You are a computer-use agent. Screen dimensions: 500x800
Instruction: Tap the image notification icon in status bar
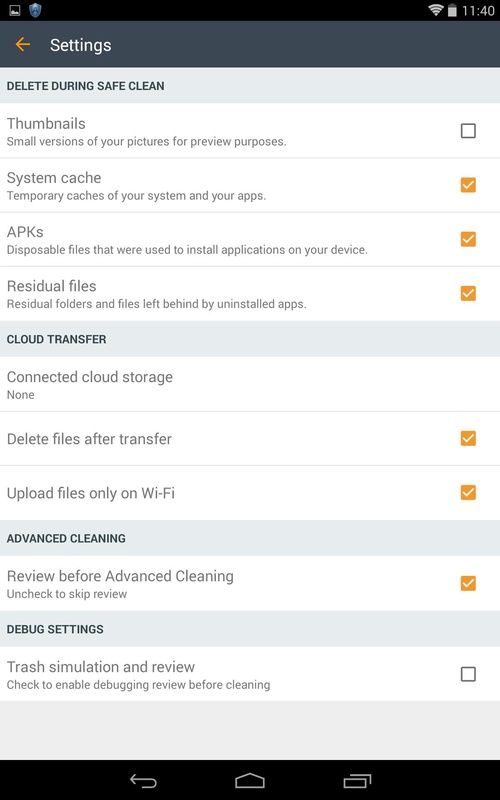(x=15, y=10)
